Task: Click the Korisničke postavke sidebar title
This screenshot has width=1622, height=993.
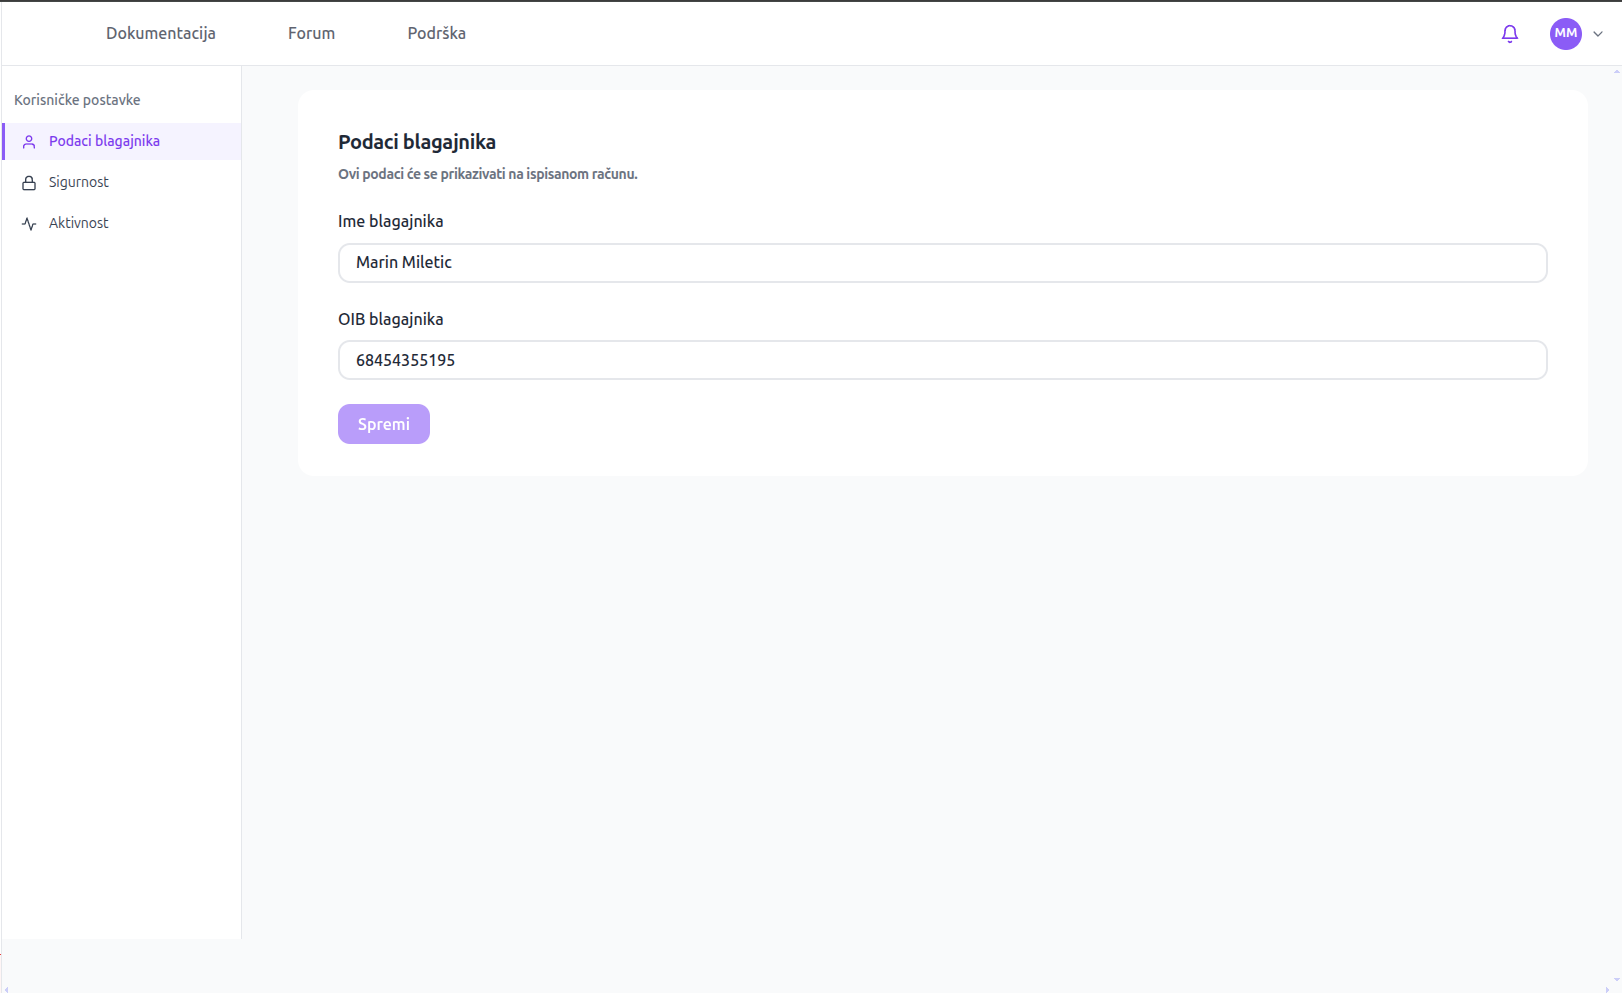Action: (x=77, y=100)
